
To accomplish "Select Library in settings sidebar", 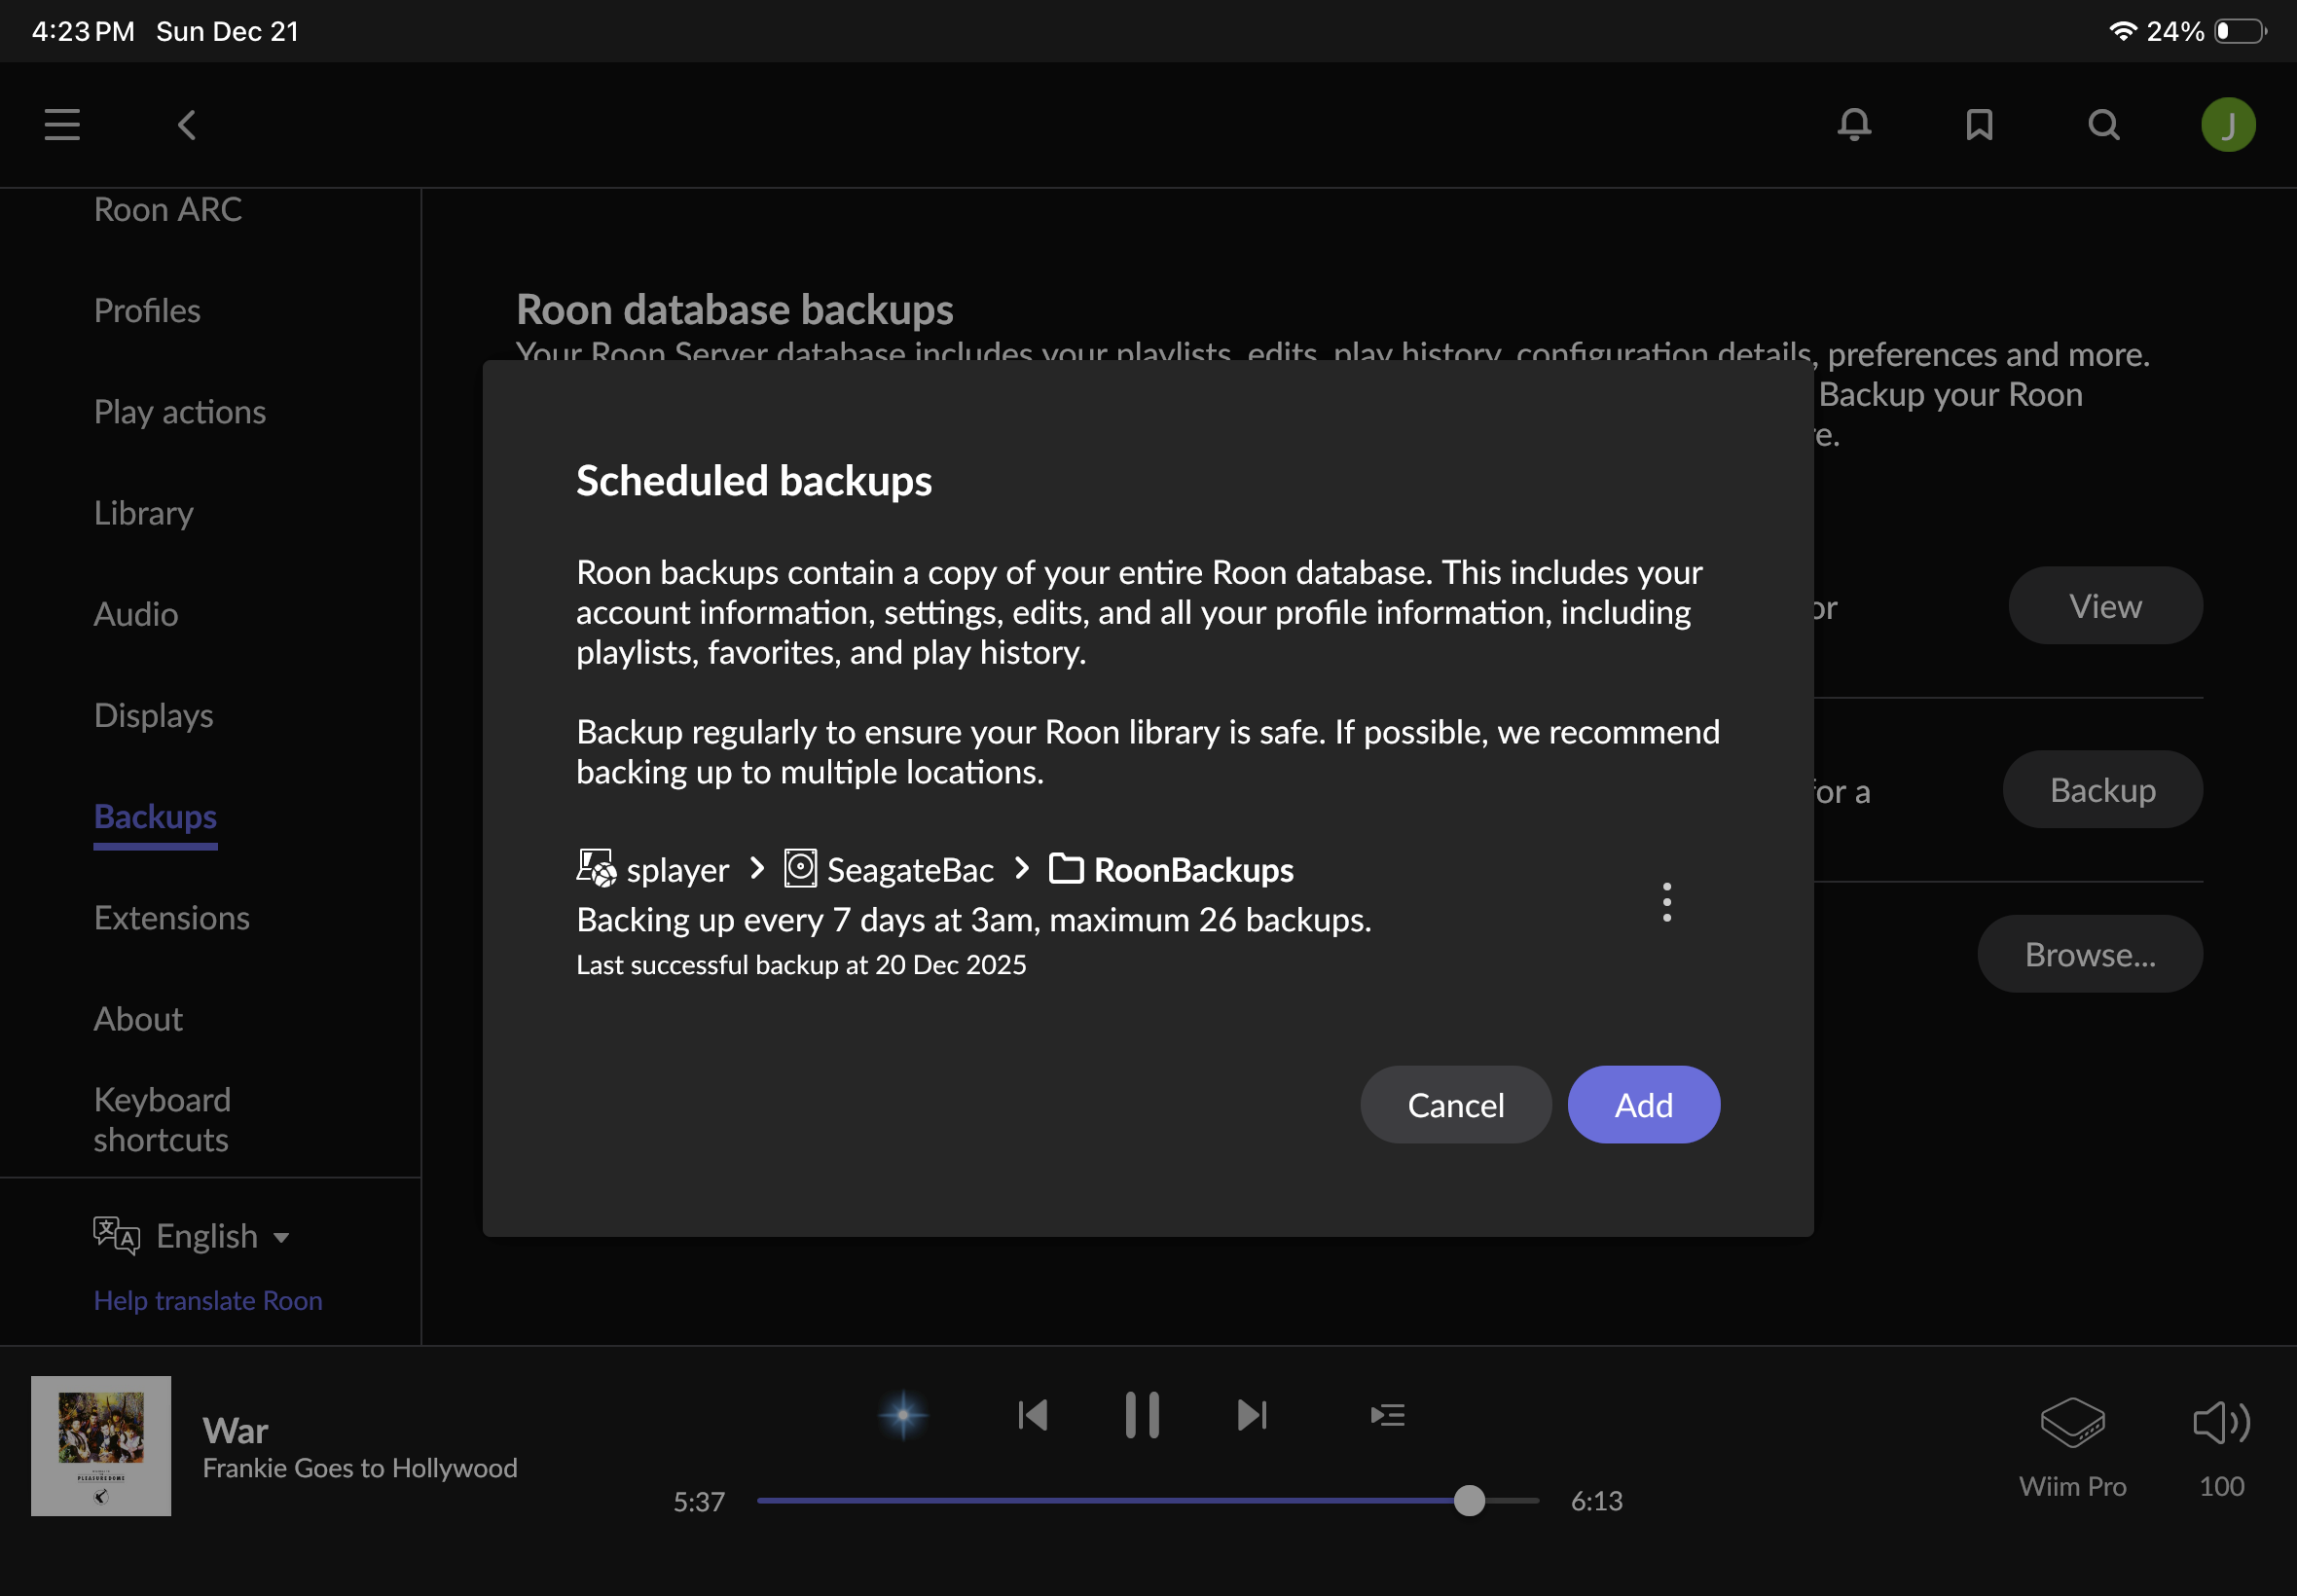I will (144, 513).
